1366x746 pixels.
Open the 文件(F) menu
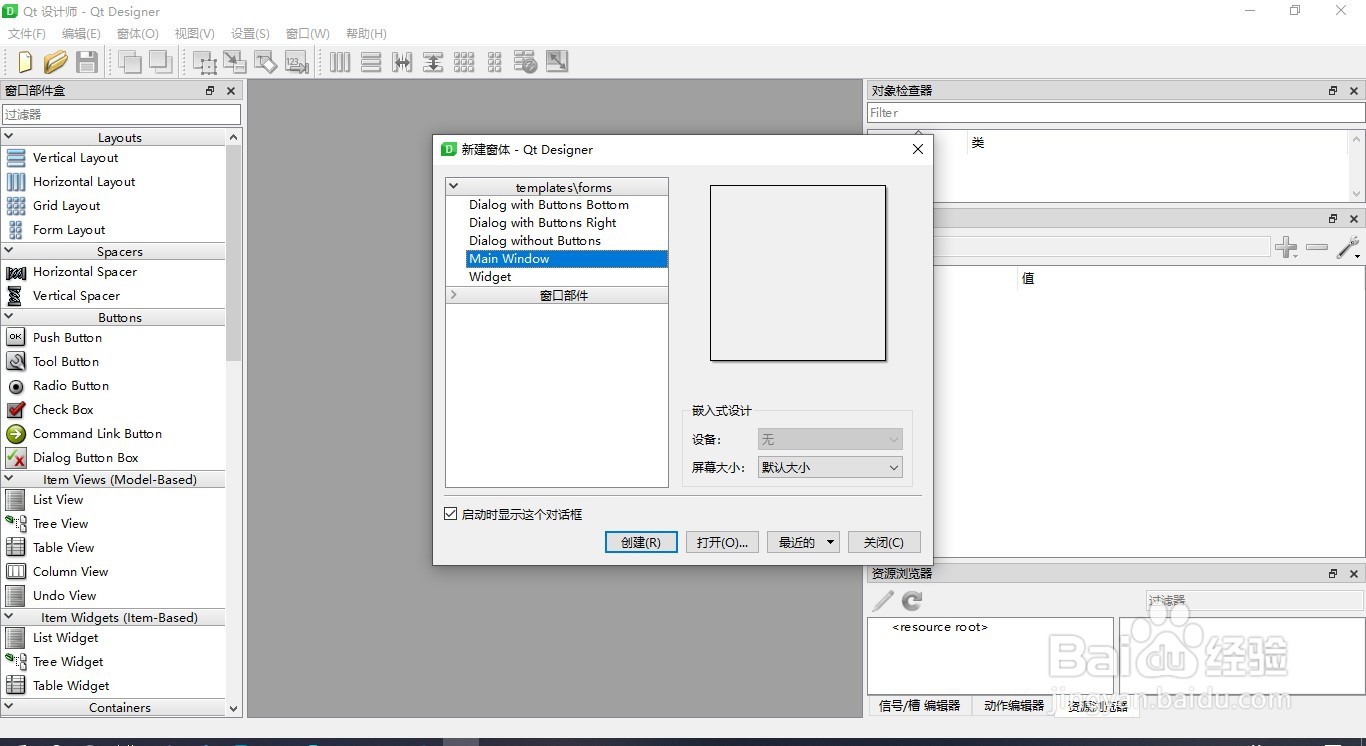pos(27,33)
